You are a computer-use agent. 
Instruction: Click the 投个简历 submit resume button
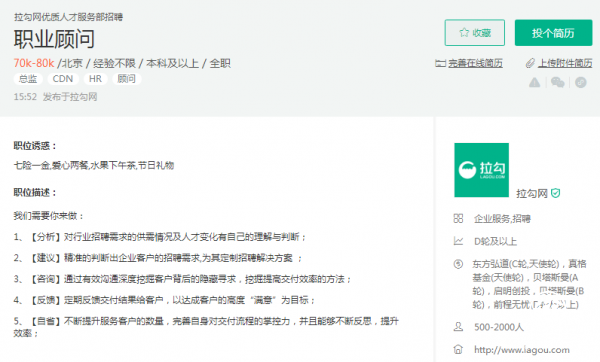pyautogui.click(x=553, y=33)
